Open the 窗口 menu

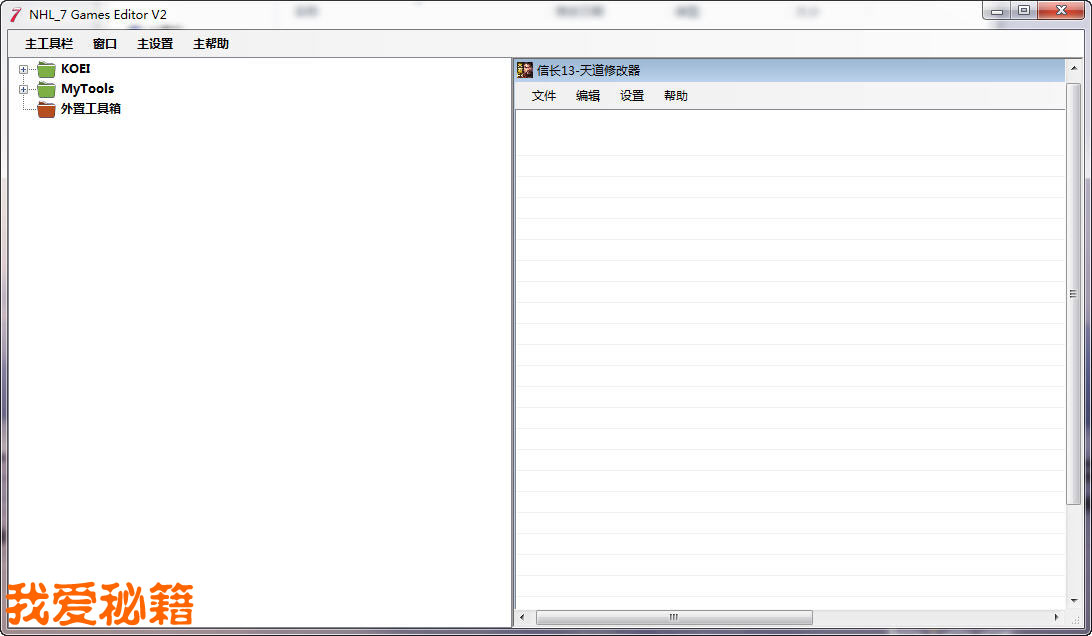coord(105,44)
